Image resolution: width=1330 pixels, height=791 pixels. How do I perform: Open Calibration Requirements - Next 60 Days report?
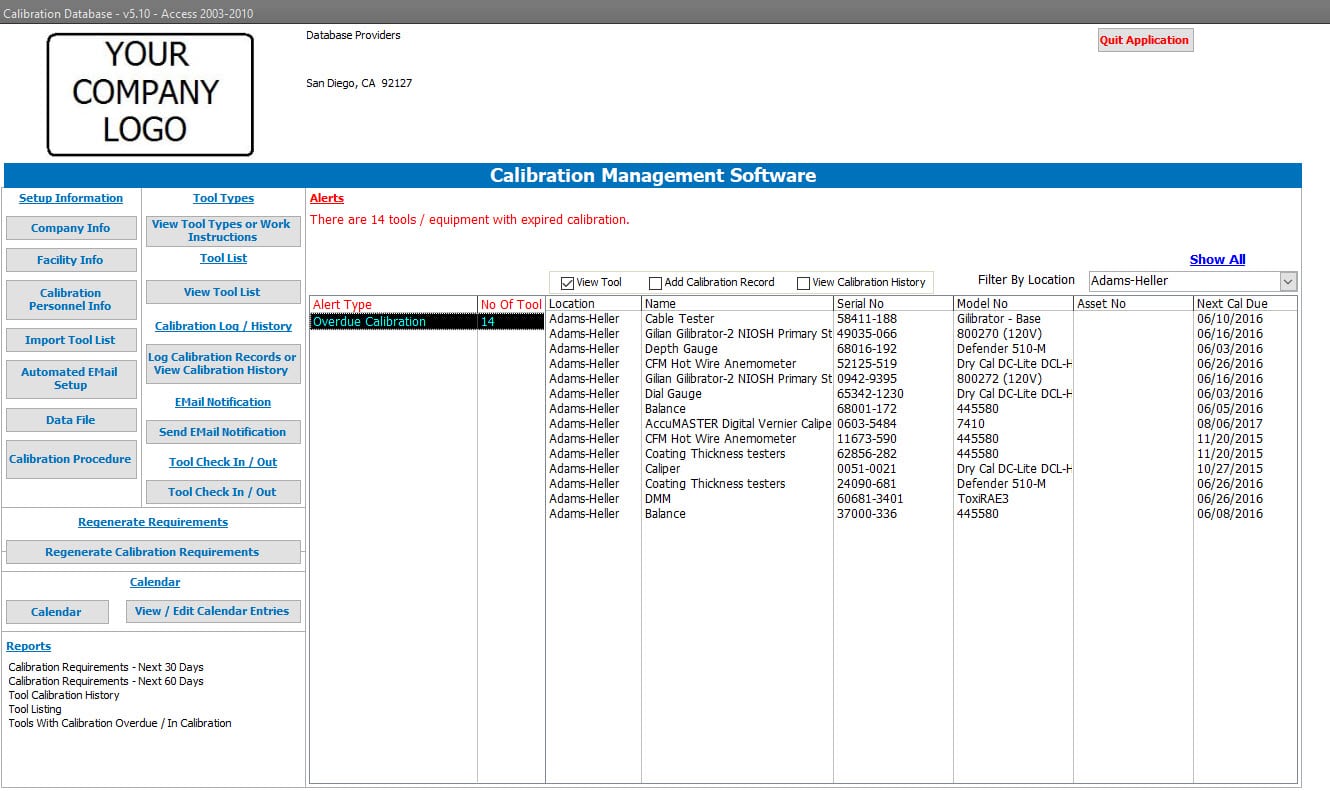pos(106,681)
